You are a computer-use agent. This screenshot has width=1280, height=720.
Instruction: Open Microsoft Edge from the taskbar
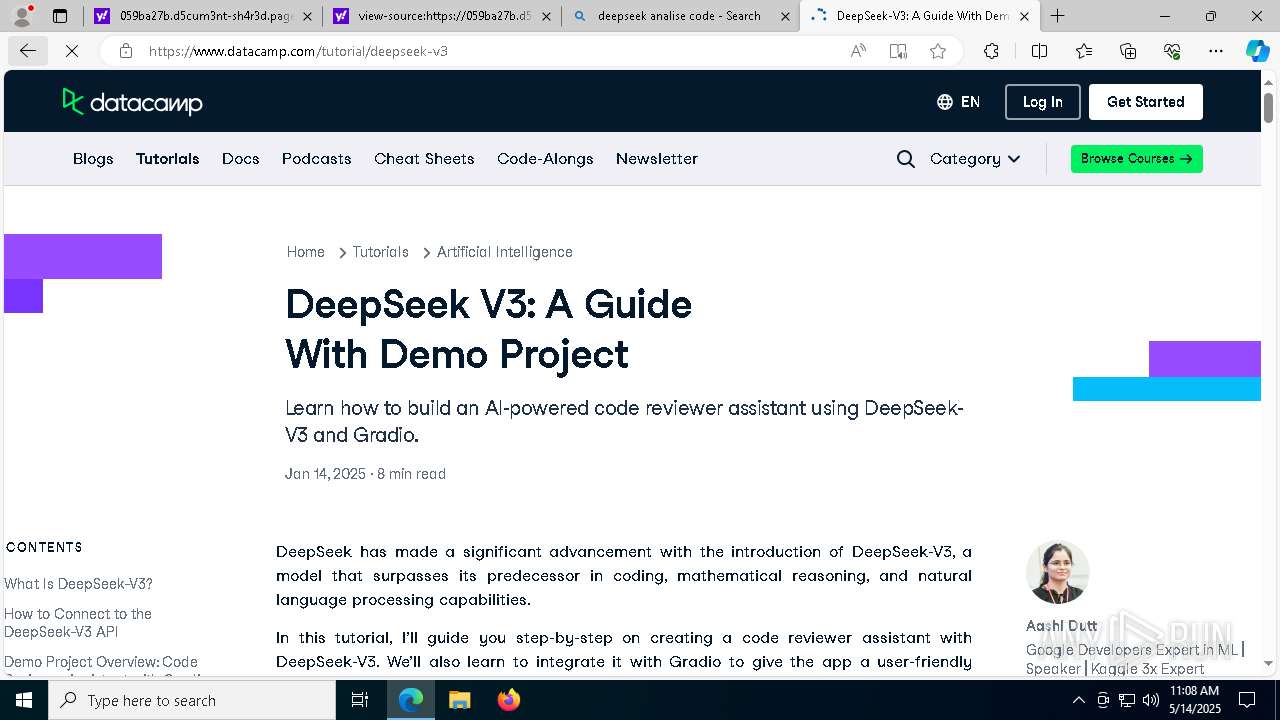(411, 700)
